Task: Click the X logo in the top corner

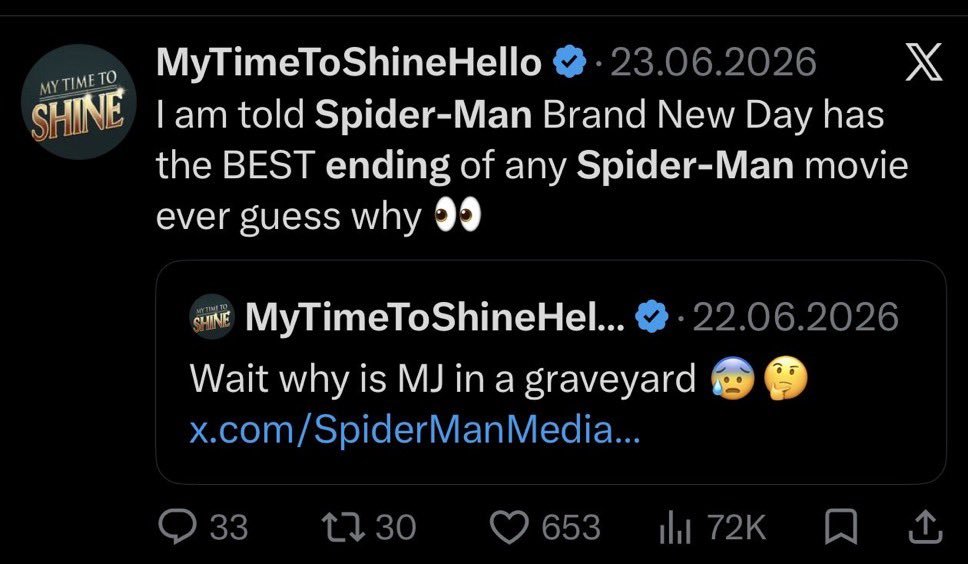Action: coord(924,62)
